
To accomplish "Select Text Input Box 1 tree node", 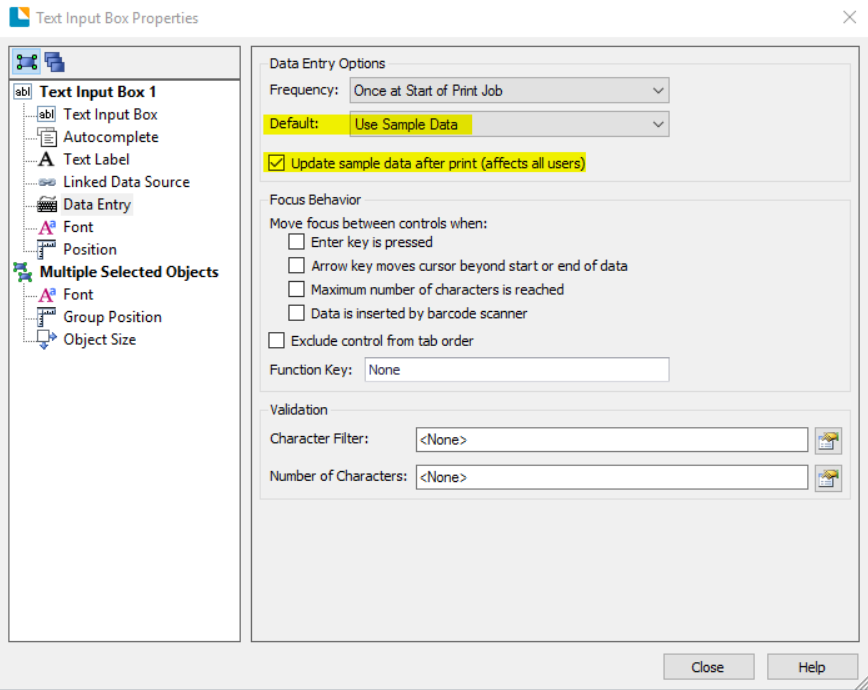I will pyautogui.click(x=98, y=91).
